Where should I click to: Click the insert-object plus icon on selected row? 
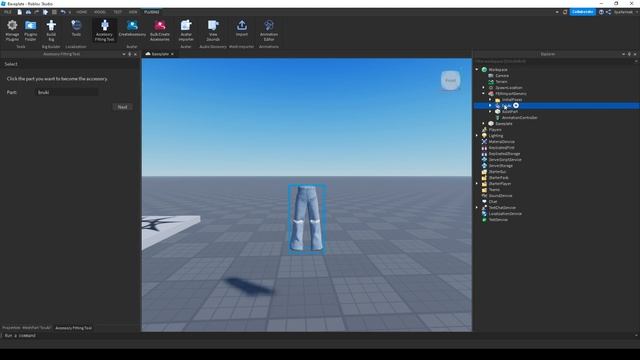coord(516,106)
